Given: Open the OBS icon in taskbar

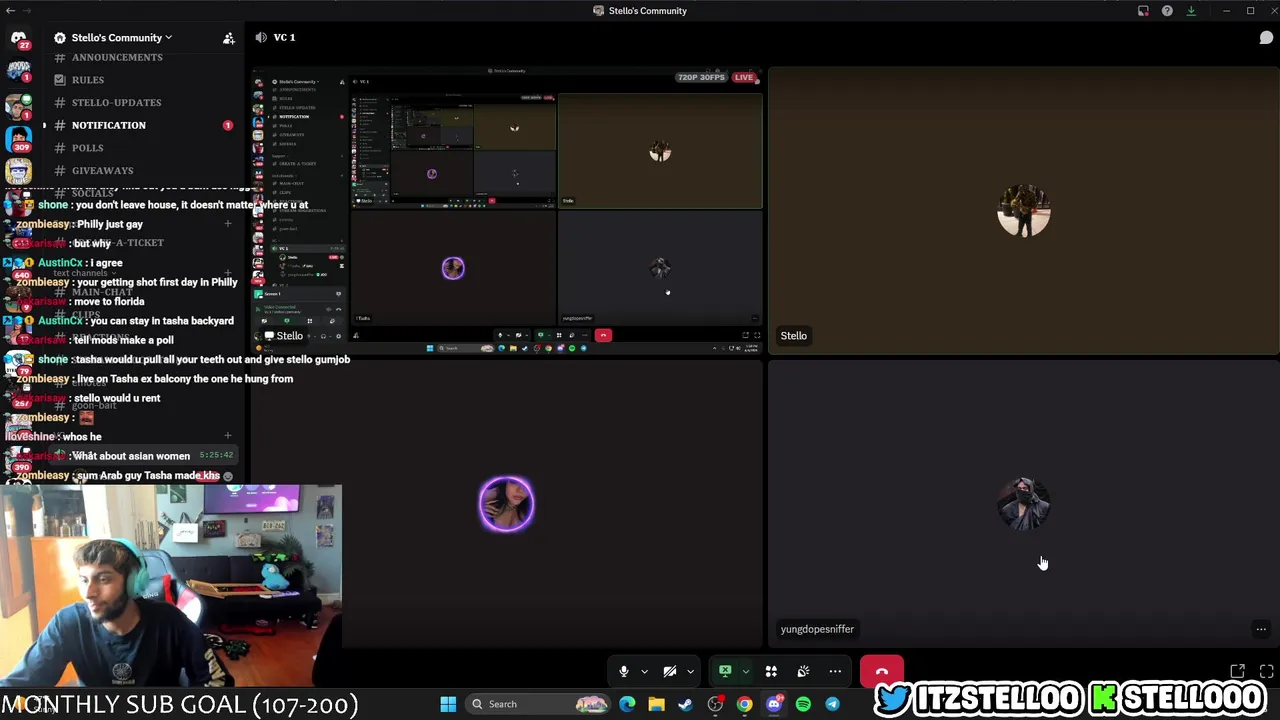Looking at the screenshot, I should [x=715, y=704].
